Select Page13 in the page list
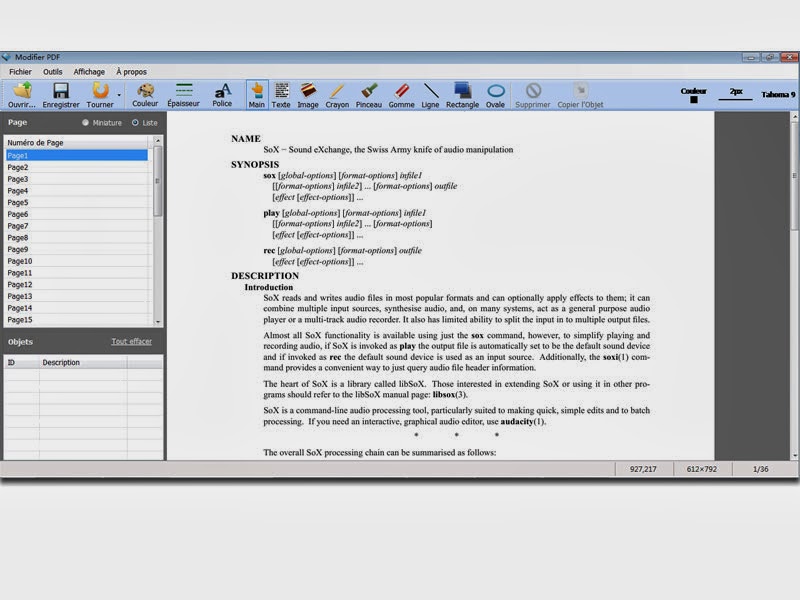Viewport: 800px width, 600px height. point(77,296)
